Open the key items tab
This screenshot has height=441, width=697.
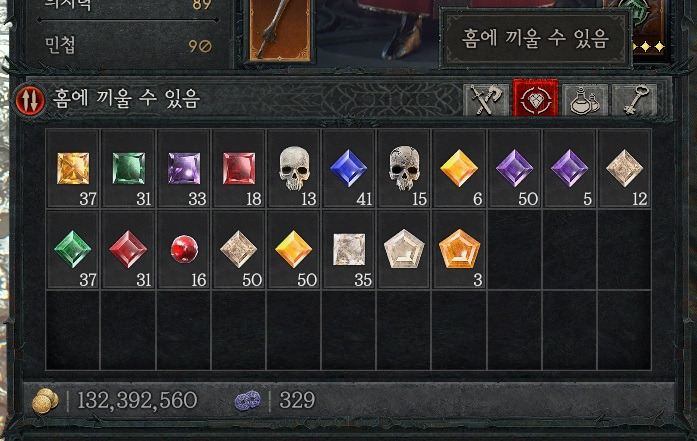[635, 100]
